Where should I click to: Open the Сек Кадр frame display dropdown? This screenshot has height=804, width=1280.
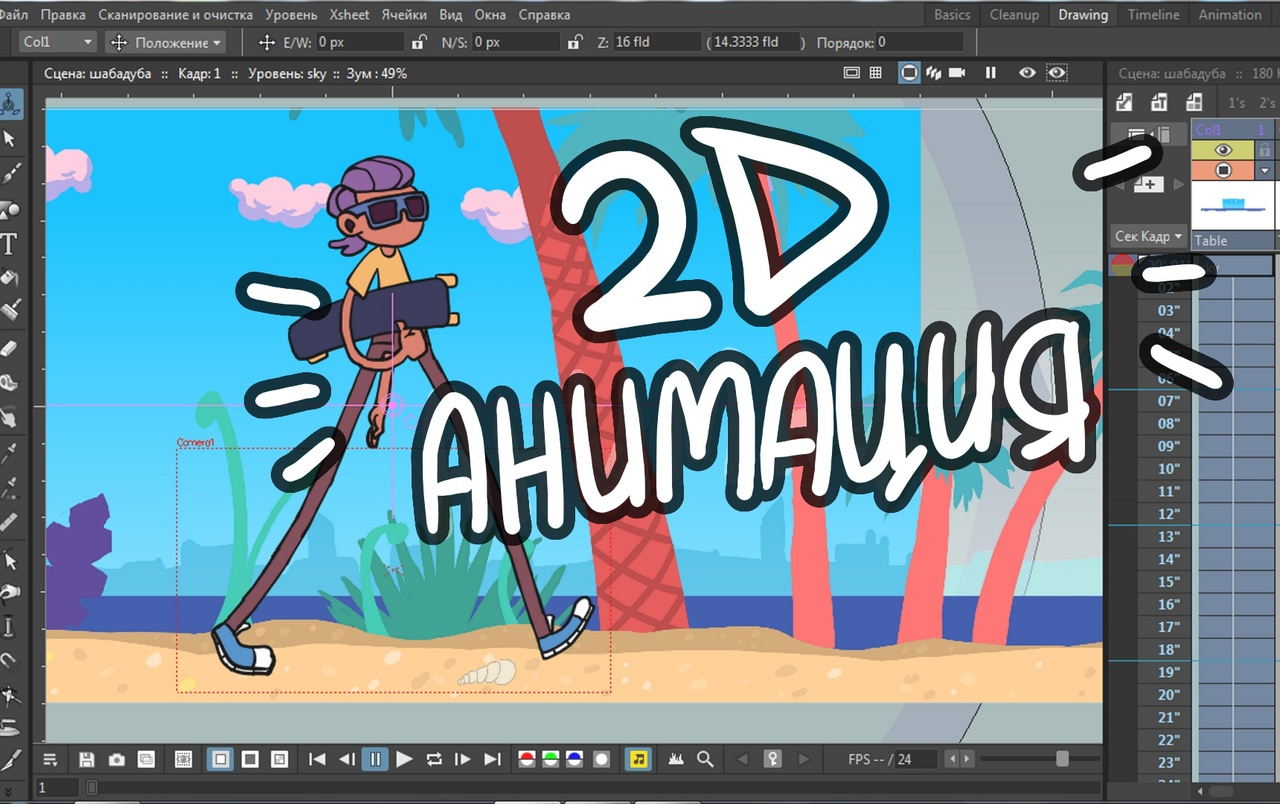(x=1148, y=237)
